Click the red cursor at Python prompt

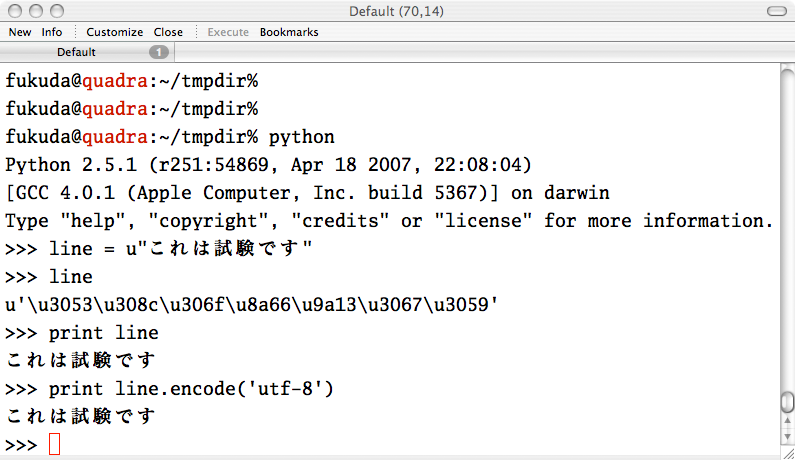(x=54, y=444)
